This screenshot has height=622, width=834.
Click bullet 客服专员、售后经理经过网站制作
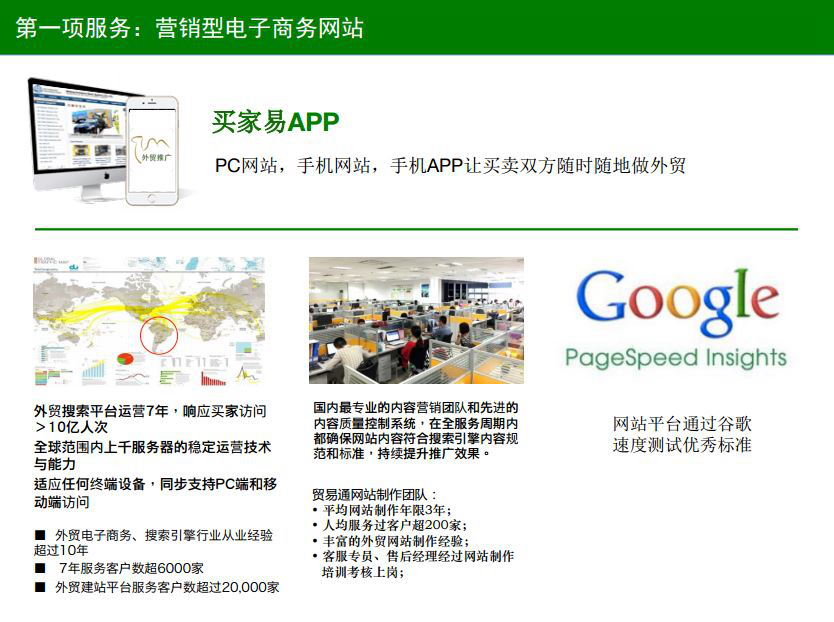click(418, 557)
